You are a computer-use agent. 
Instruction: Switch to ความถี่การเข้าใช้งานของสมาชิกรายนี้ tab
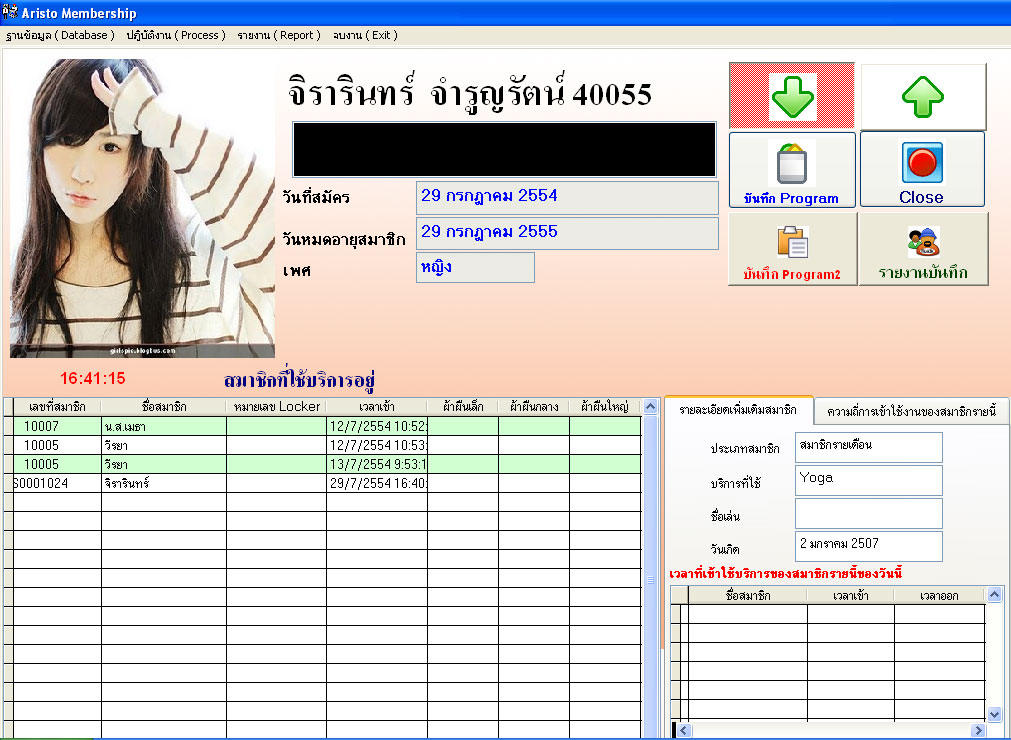(911, 410)
